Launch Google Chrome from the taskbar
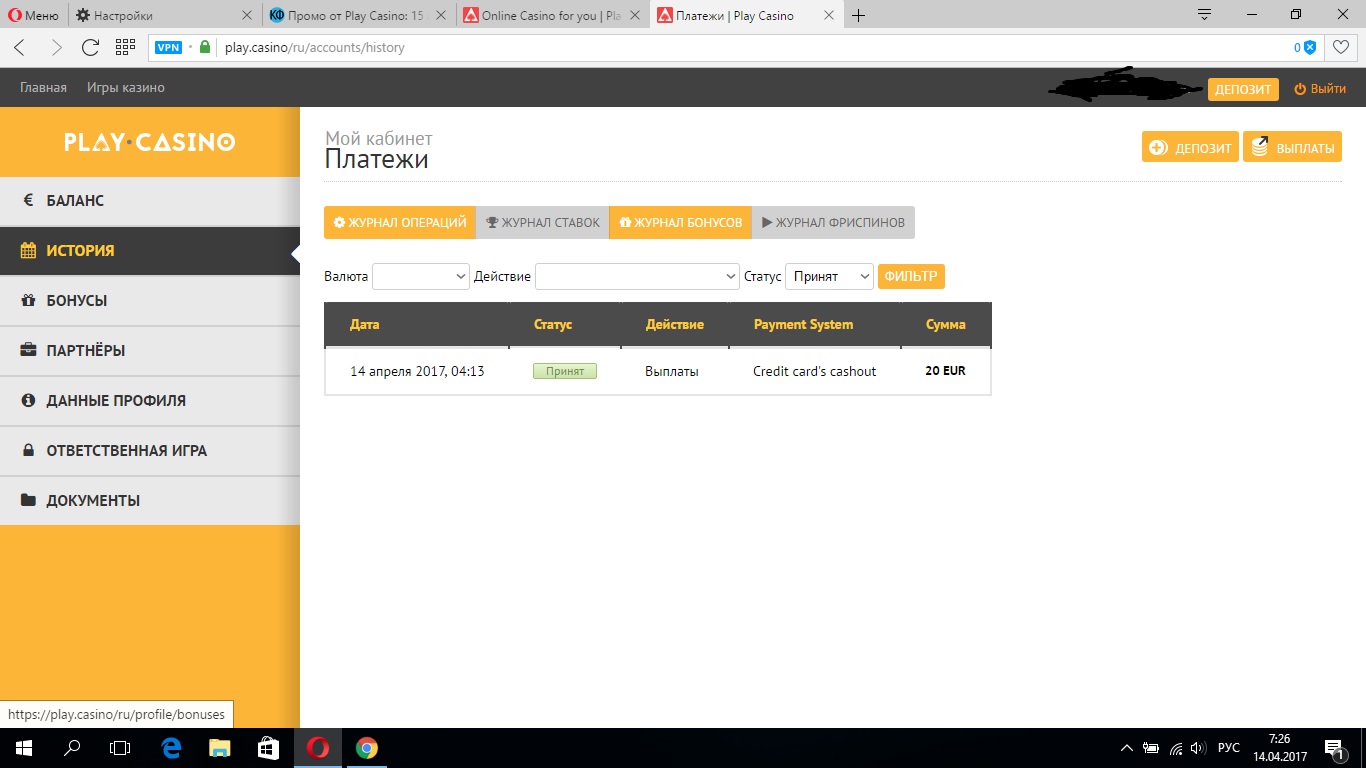 (x=367, y=748)
